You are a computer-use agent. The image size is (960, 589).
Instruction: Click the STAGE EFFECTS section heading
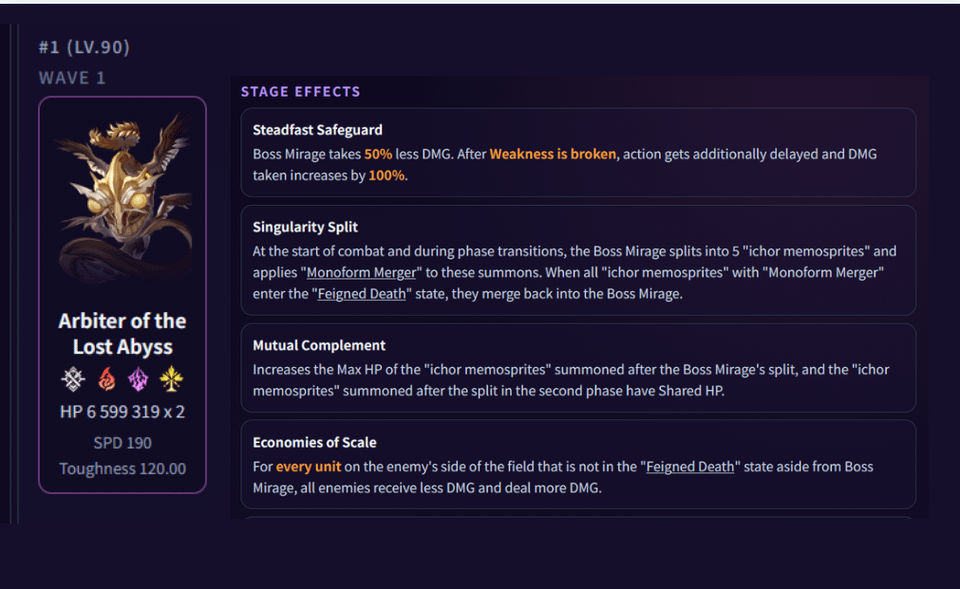tap(301, 92)
